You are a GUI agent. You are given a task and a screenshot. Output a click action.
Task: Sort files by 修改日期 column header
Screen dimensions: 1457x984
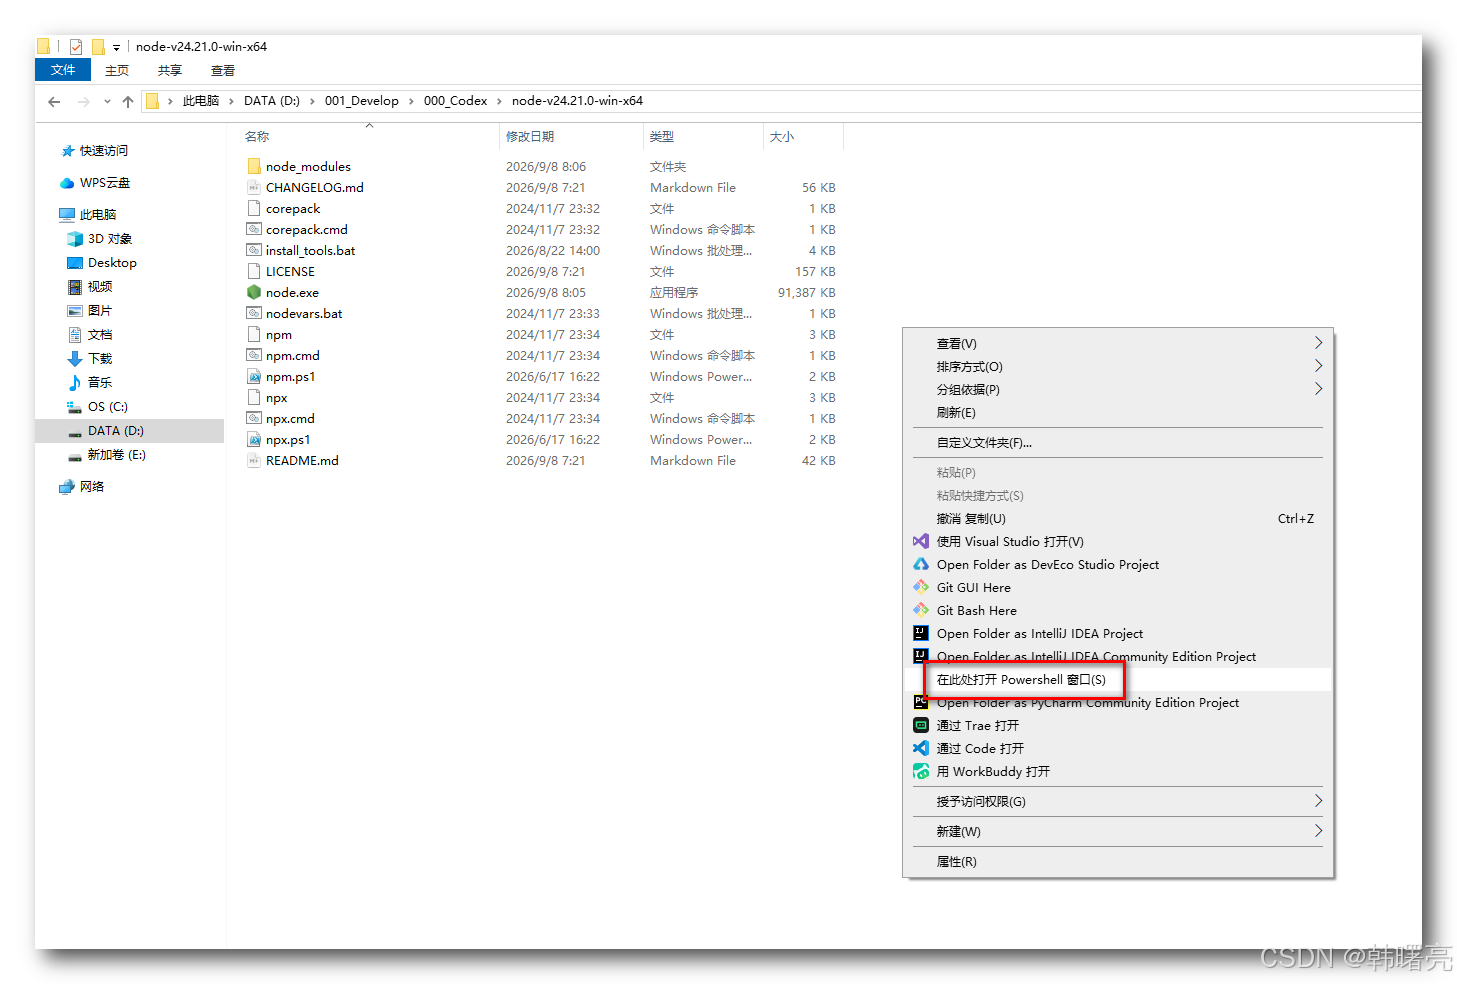530,137
